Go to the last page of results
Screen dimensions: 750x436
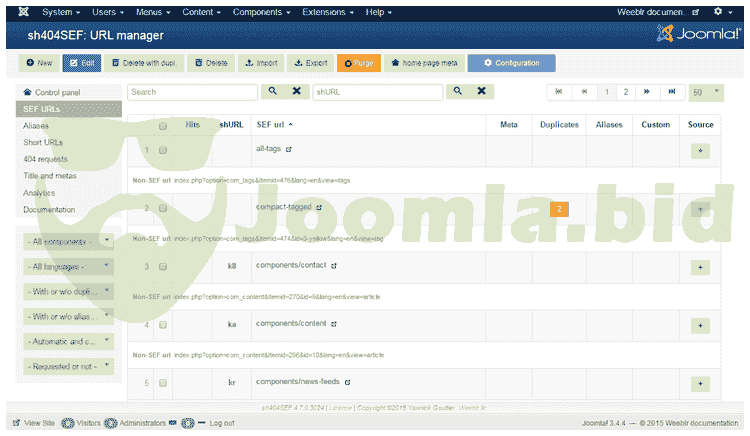coord(671,91)
